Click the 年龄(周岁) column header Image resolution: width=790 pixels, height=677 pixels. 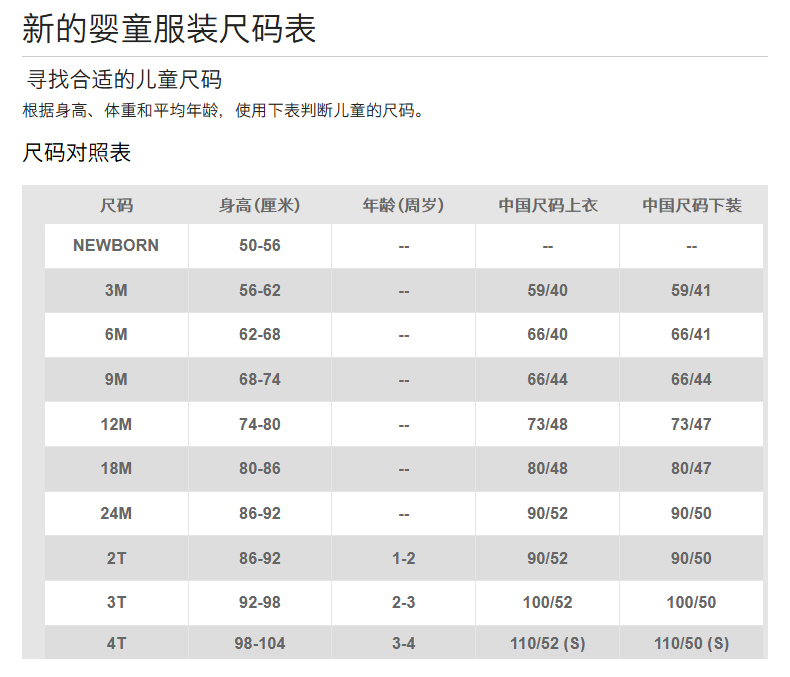(404, 206)
